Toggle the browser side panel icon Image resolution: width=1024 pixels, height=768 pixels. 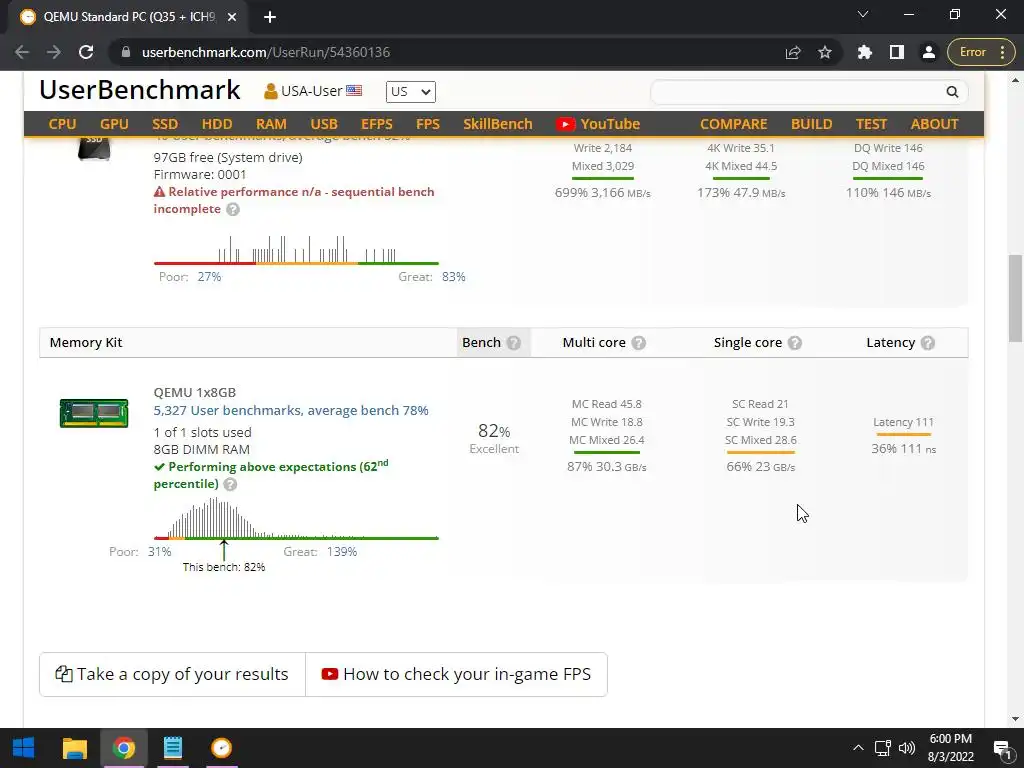point(897,52)
